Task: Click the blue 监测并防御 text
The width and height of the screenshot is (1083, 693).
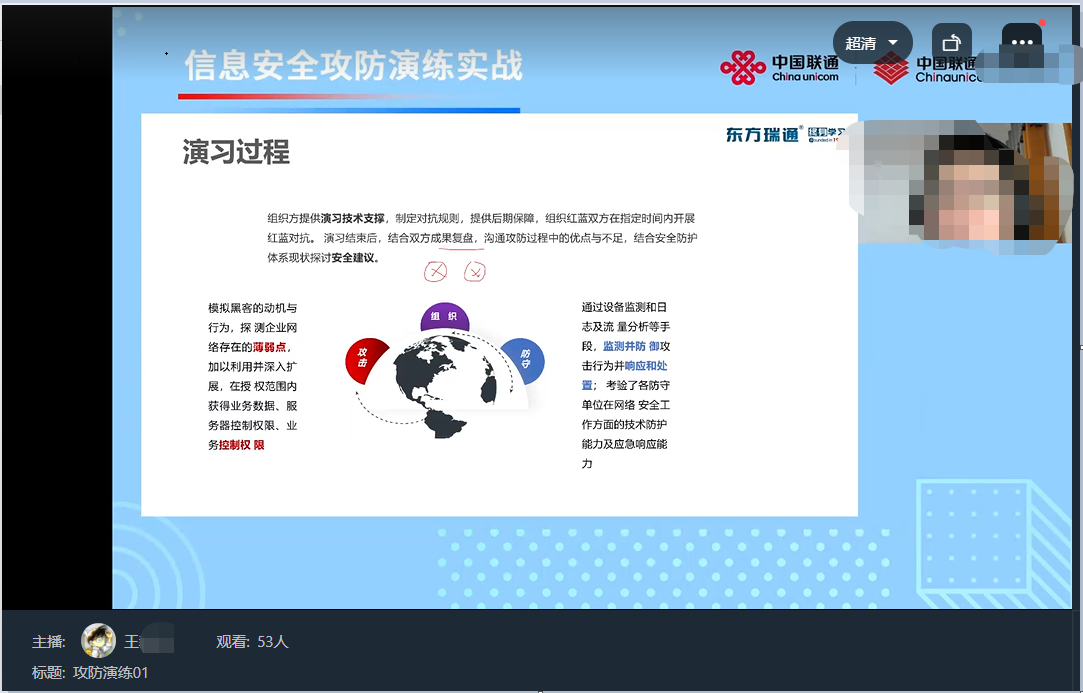Action: [631, 346]
